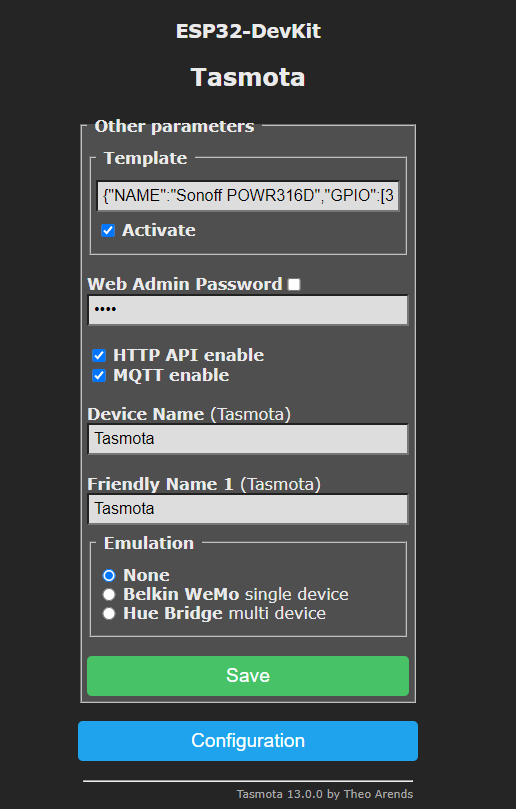The height and width of the screenshot is (809, 516).
Task: Click the Web Admin Password label text
Action: click(185, 284)
